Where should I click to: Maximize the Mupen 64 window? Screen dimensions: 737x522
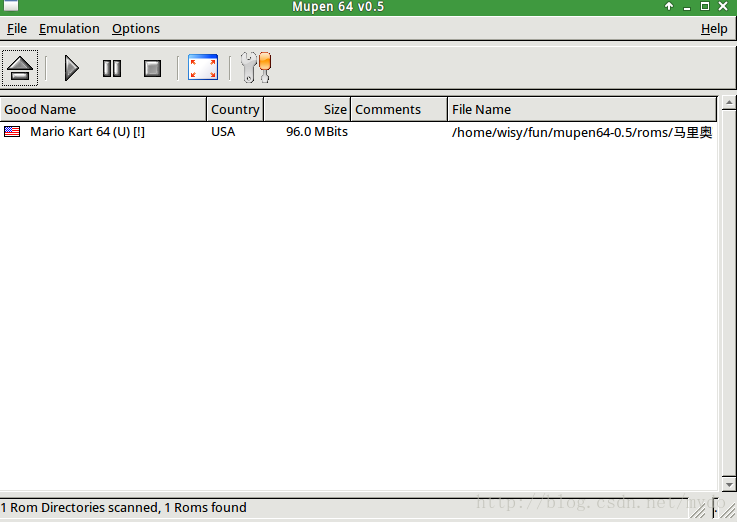pos(705,6)
